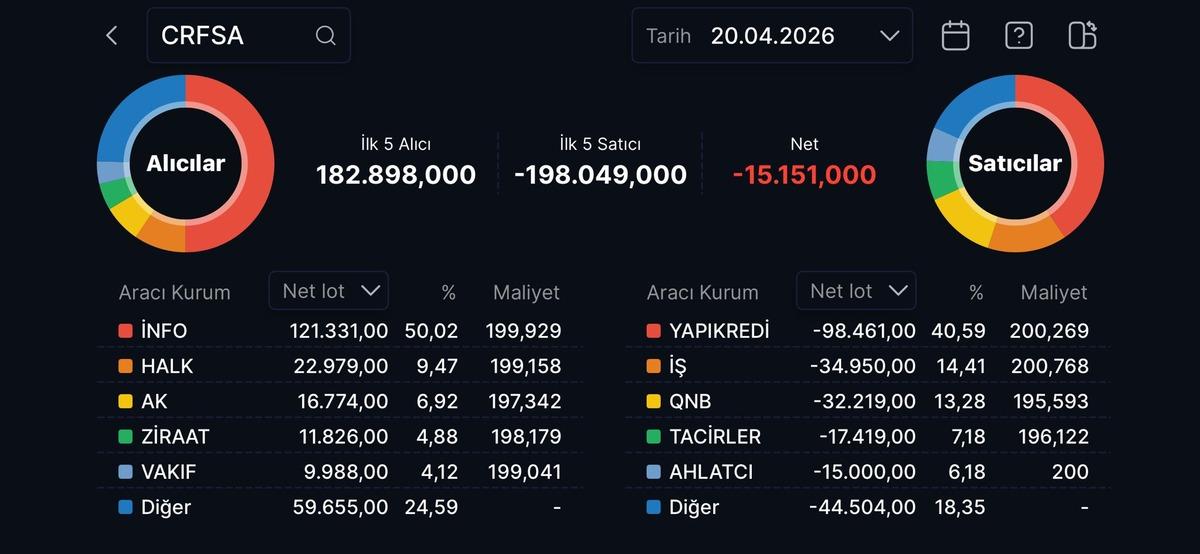Click the red YAPIKREDİ legend square
This screenshot has width=1200, height=554.
(654, 331)
